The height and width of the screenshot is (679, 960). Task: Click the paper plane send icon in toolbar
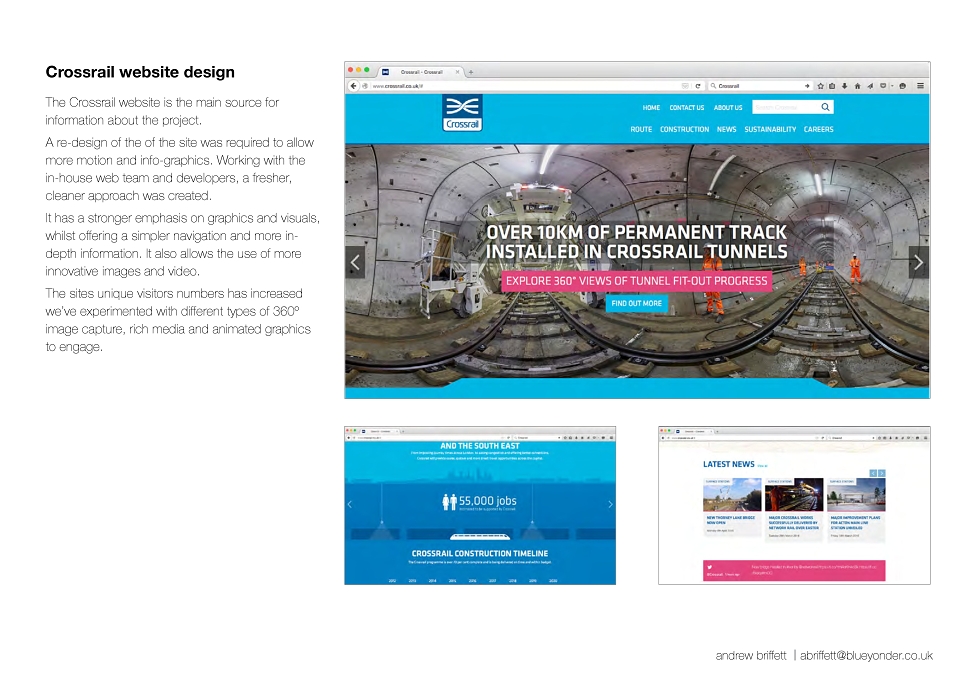870,86
